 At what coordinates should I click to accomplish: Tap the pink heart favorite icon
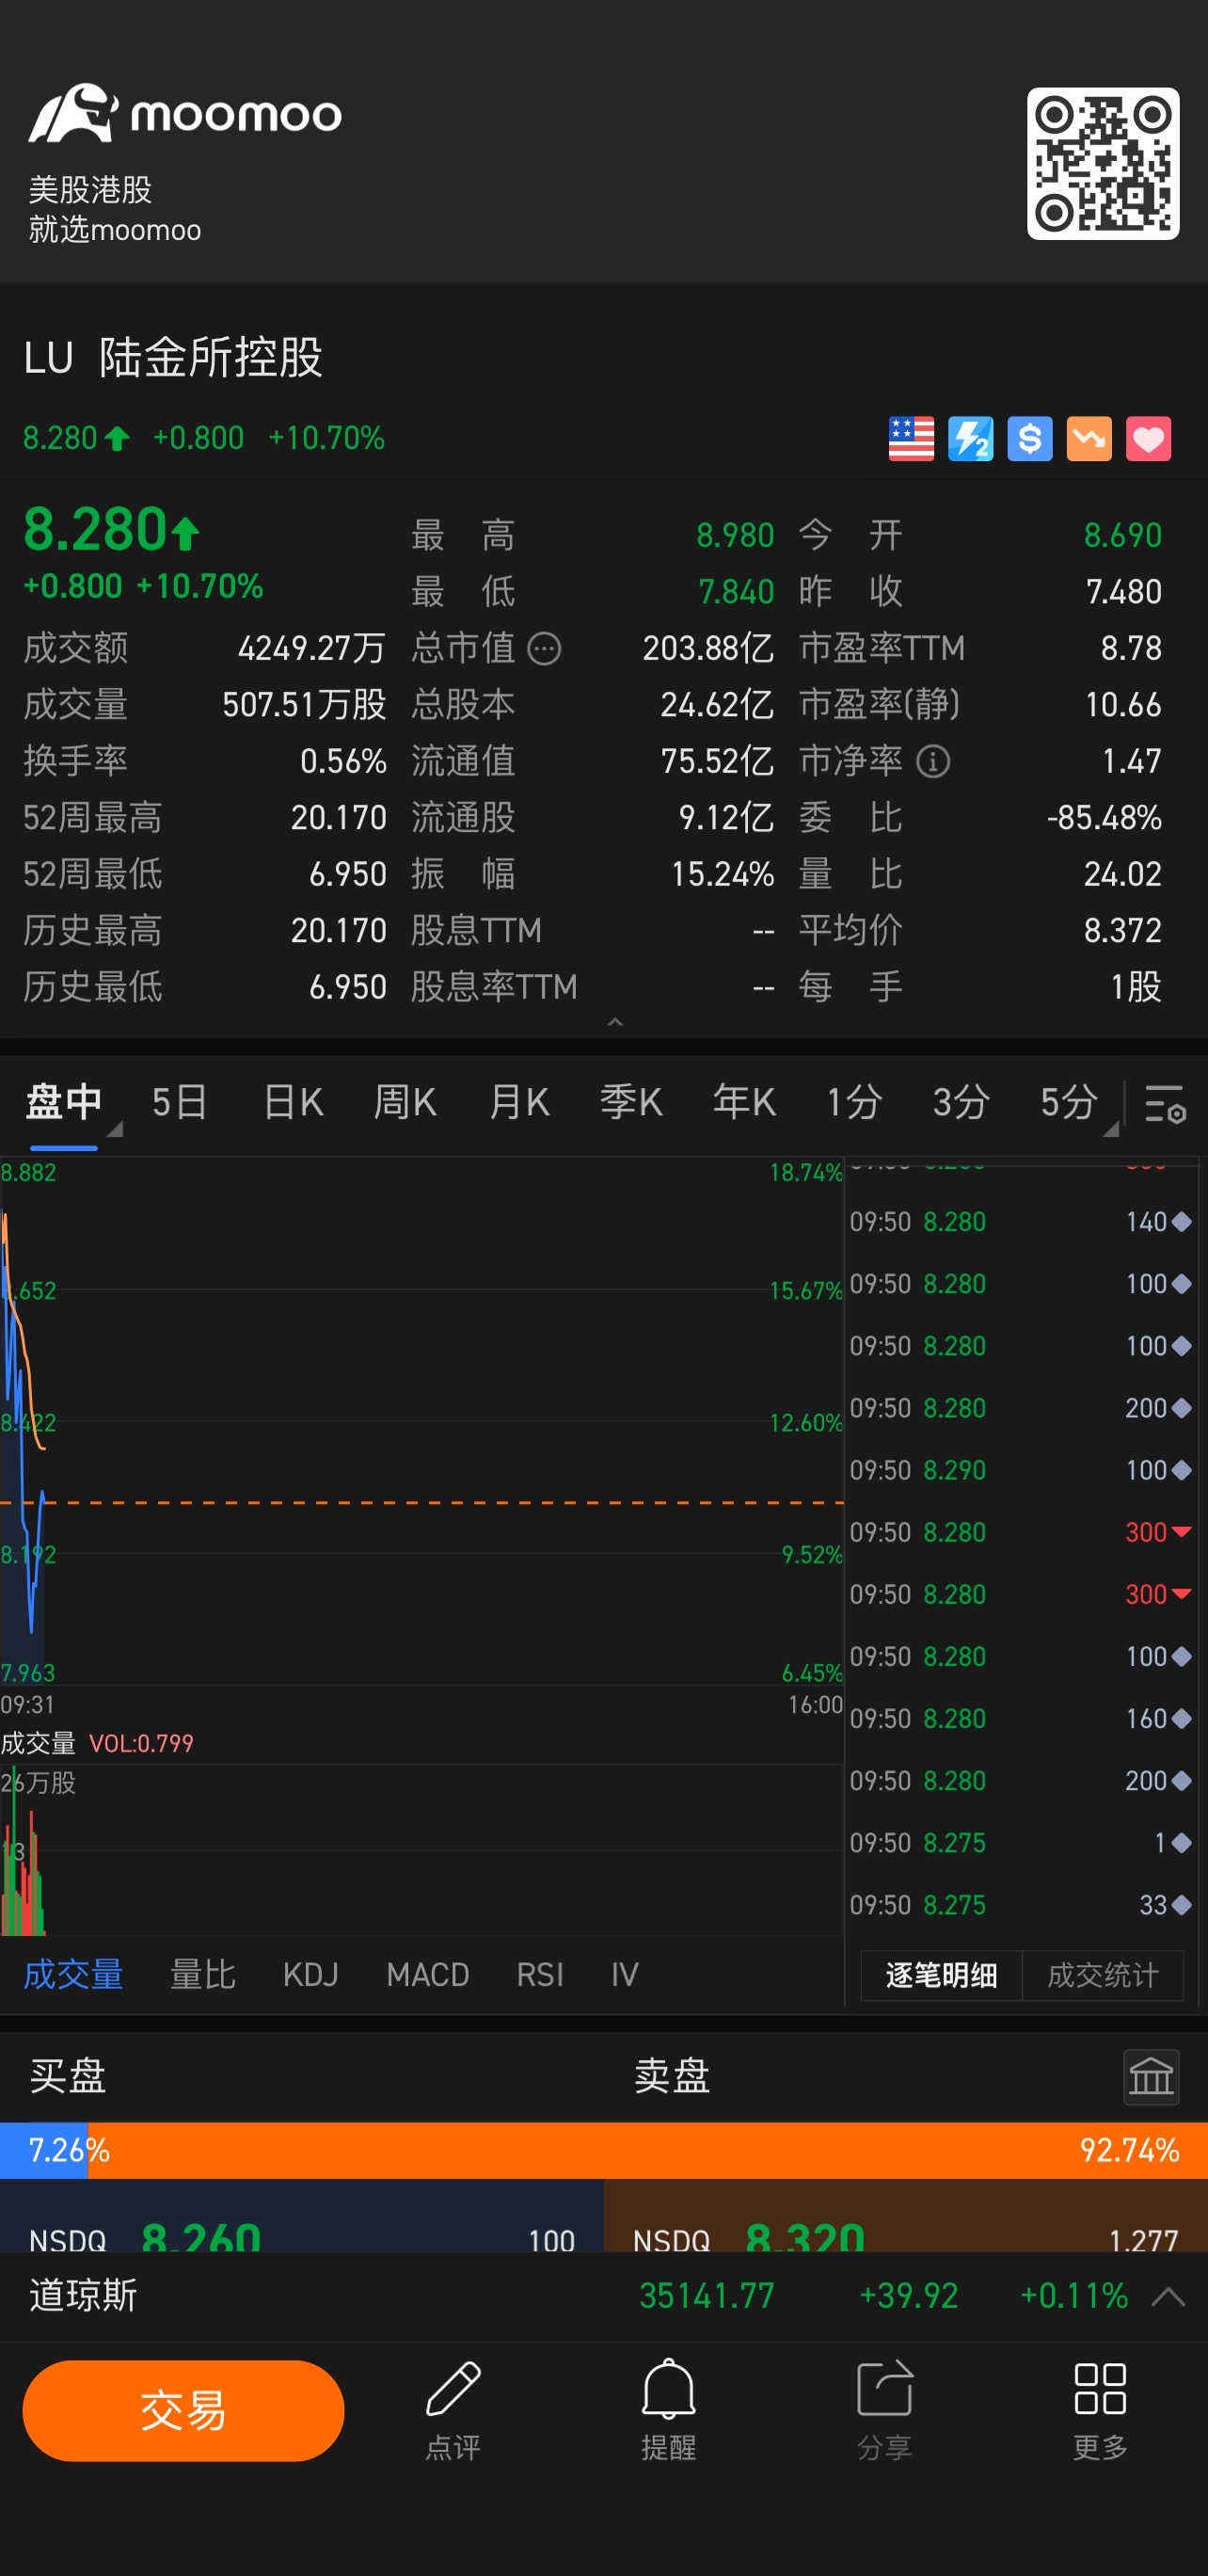(1148, 439)
